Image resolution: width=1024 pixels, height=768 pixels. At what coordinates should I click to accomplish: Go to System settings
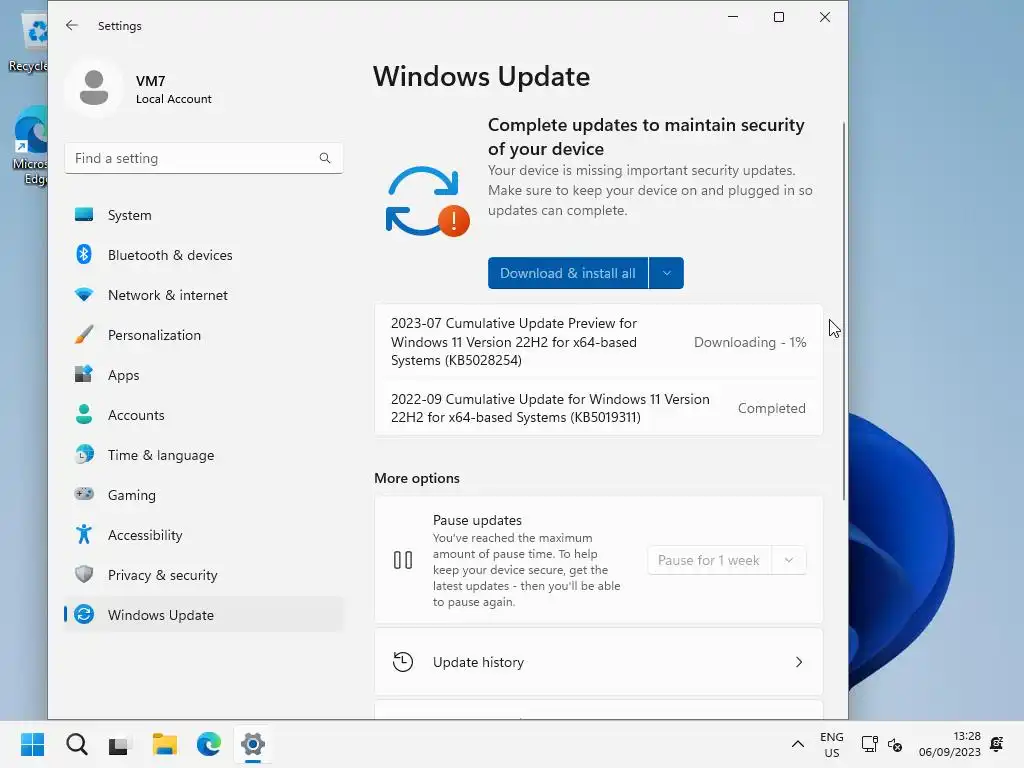point(204,215)
